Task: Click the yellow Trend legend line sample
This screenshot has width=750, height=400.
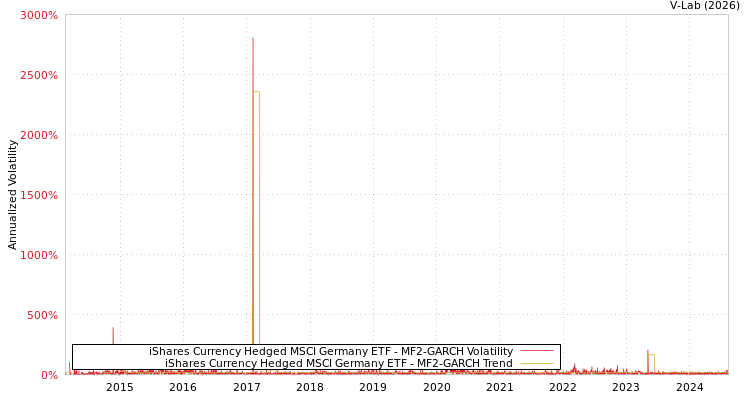Action: [x=537, y=363]
